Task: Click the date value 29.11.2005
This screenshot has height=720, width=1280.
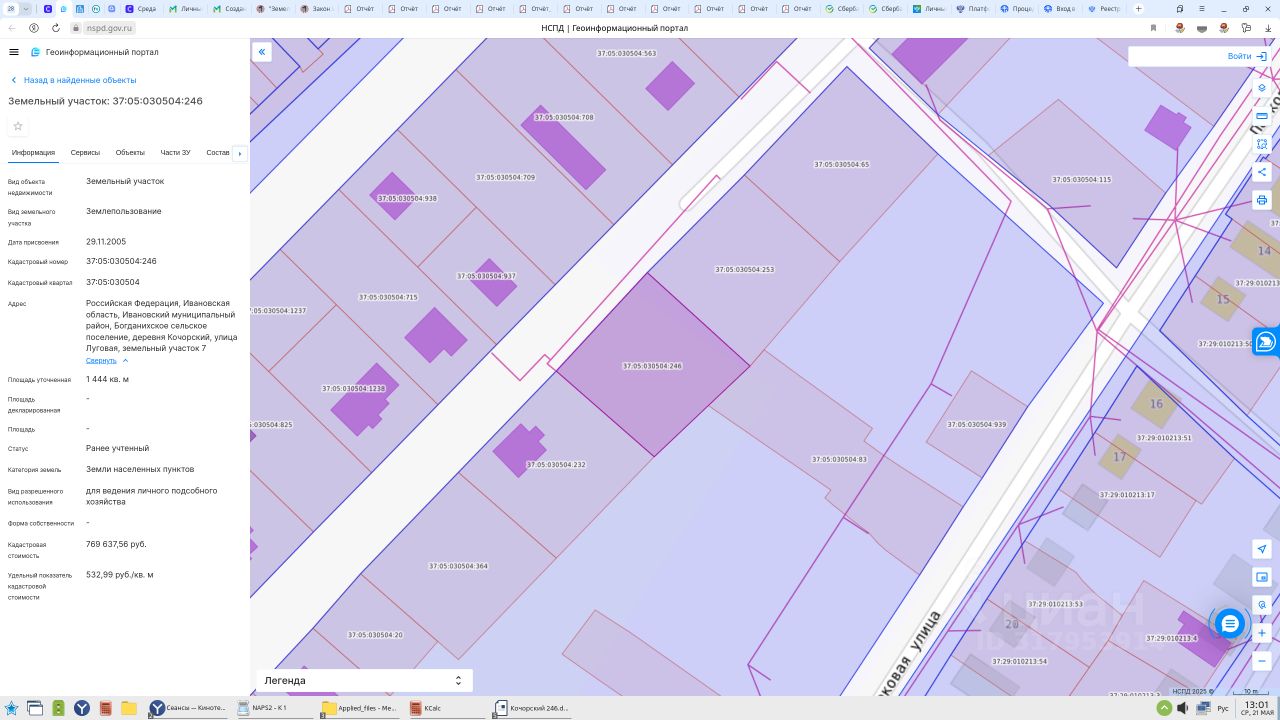Action: pyautogui.click(x=106, y=241)
